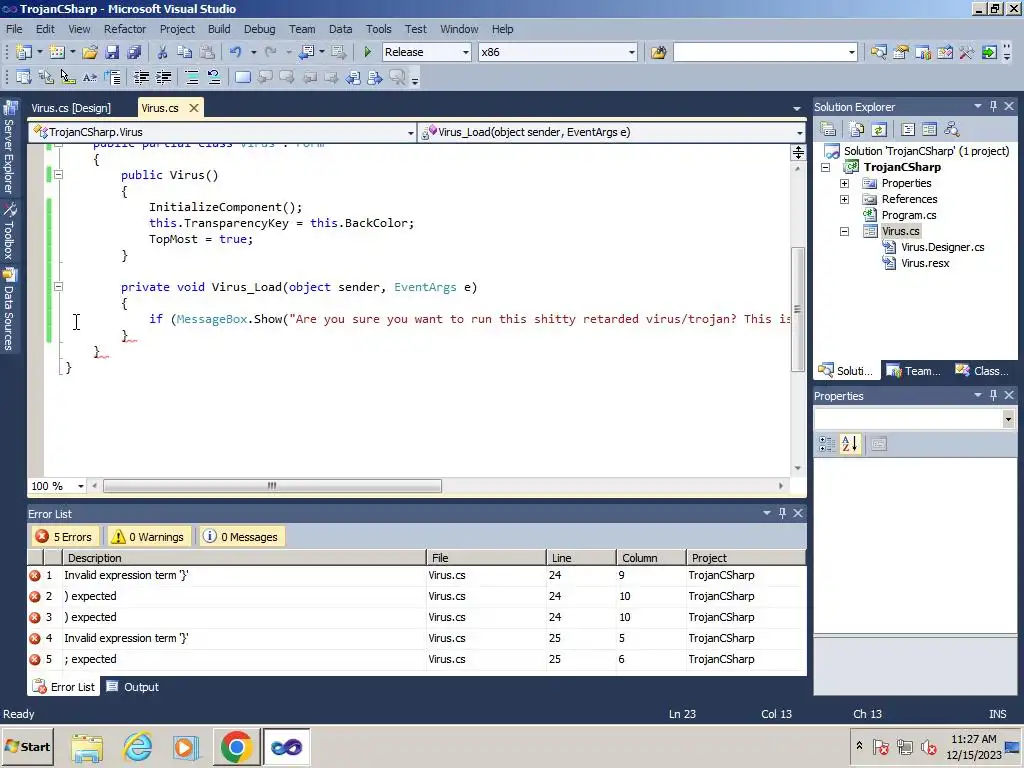This screenshot has width=1024, height=768.
Task: Click the Save All icon
Action: pyautogui.click(x=135, y=52)
